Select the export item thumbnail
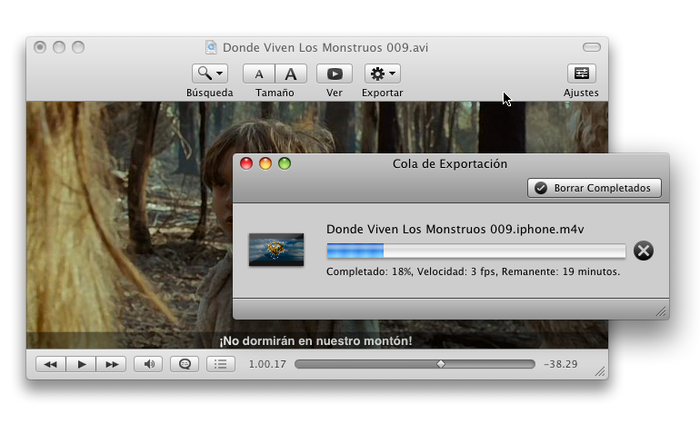 (x=276, y=250)
